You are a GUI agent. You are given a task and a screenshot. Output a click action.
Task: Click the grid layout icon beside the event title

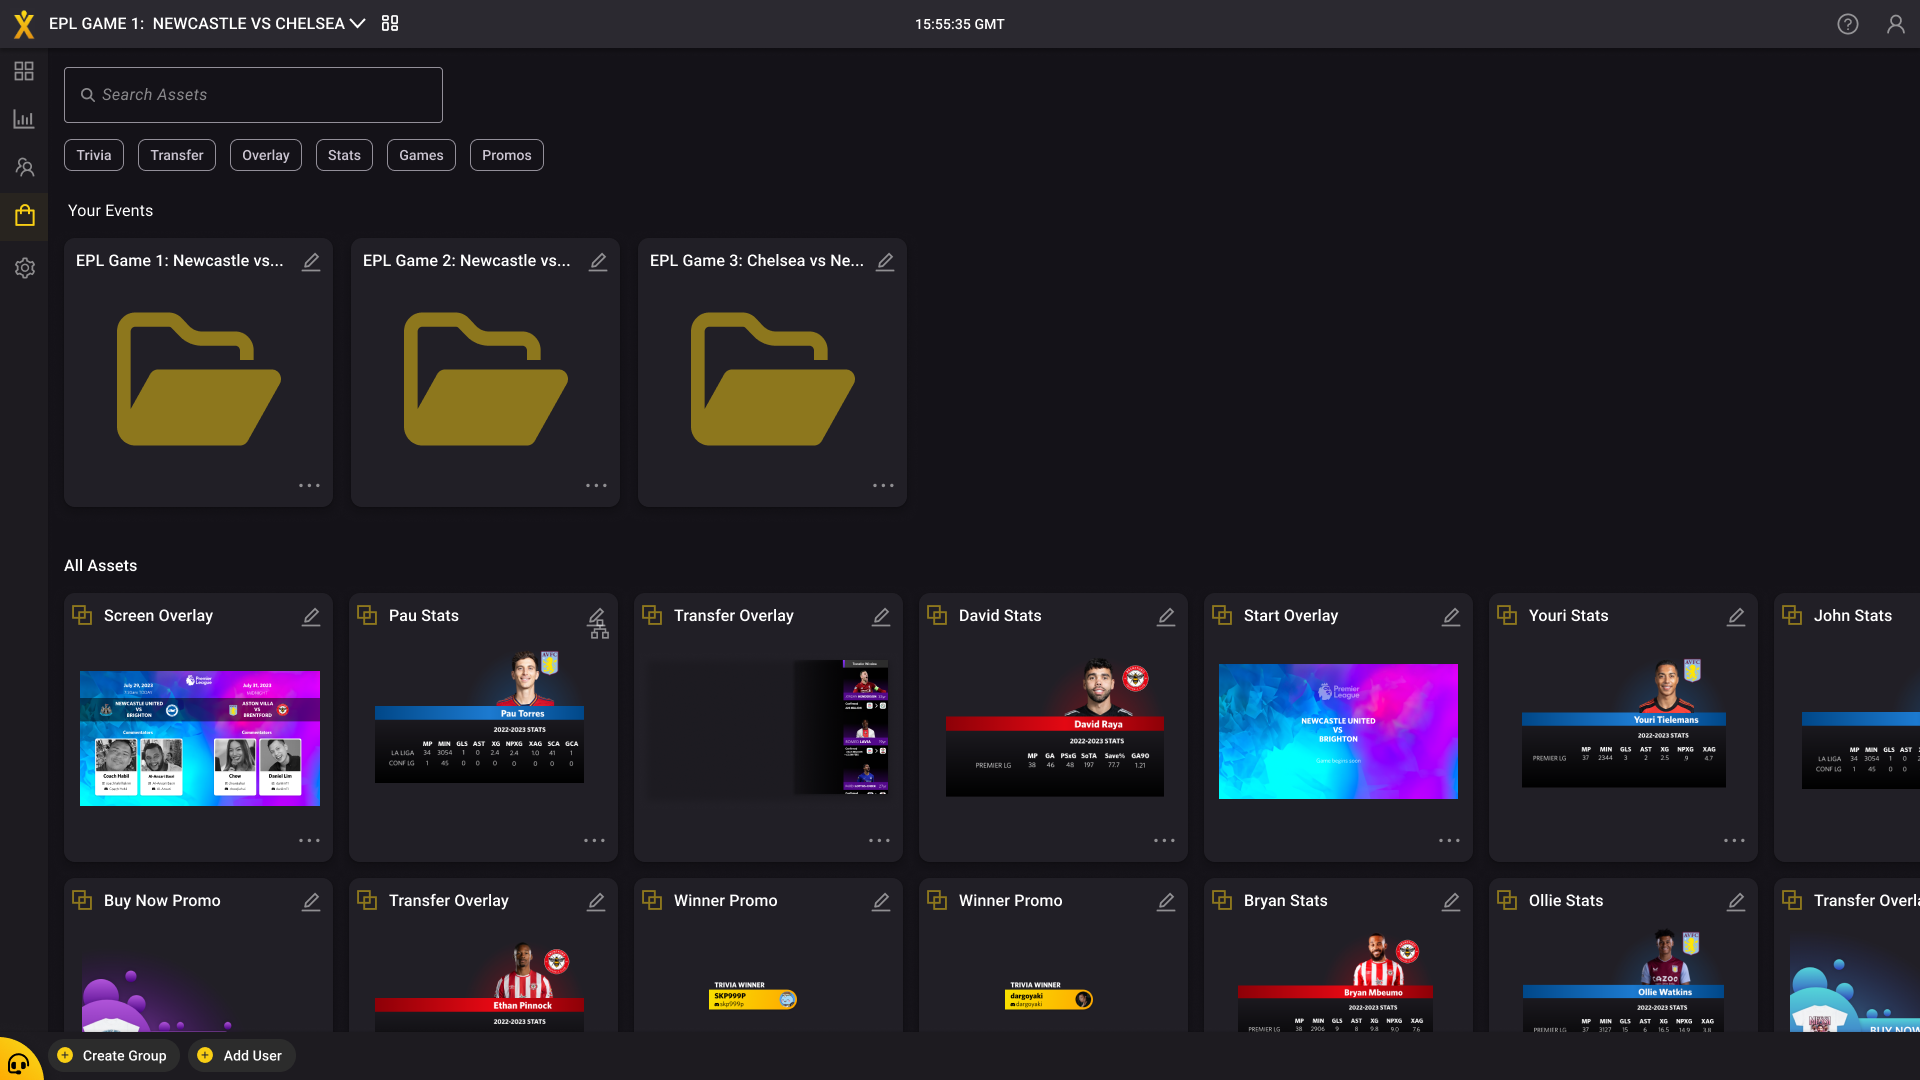click(389, 22)
